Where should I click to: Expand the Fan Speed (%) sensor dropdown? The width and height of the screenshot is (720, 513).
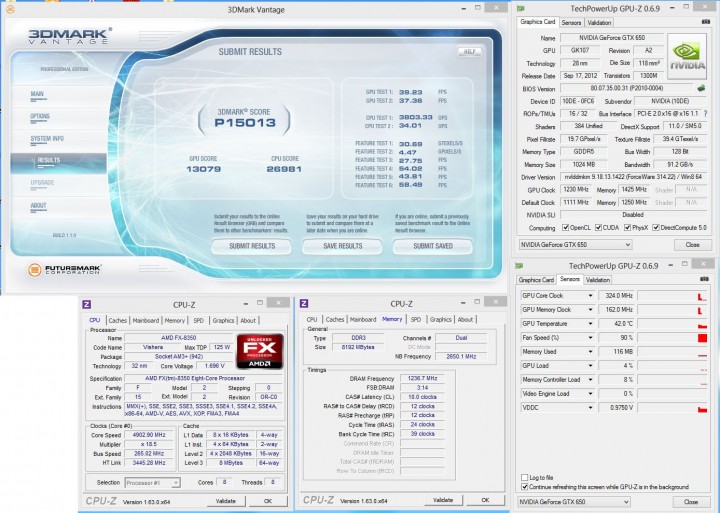point(590,338)
